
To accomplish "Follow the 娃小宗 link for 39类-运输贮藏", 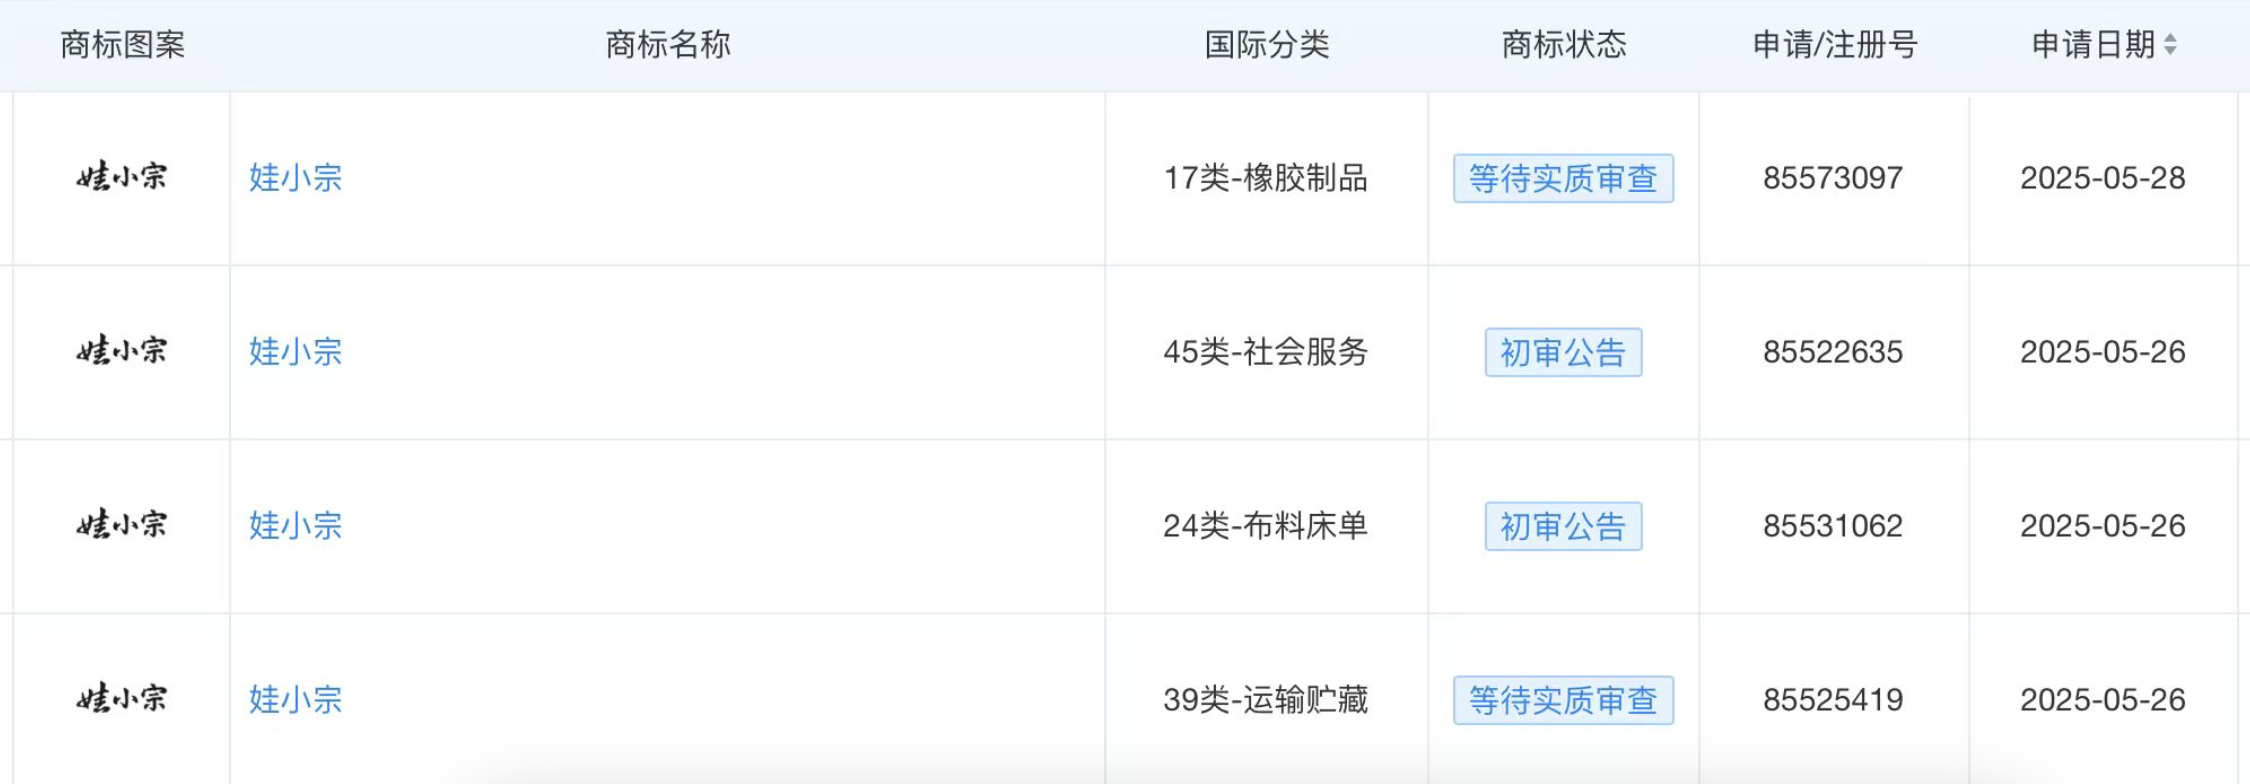I will [295, 699].
